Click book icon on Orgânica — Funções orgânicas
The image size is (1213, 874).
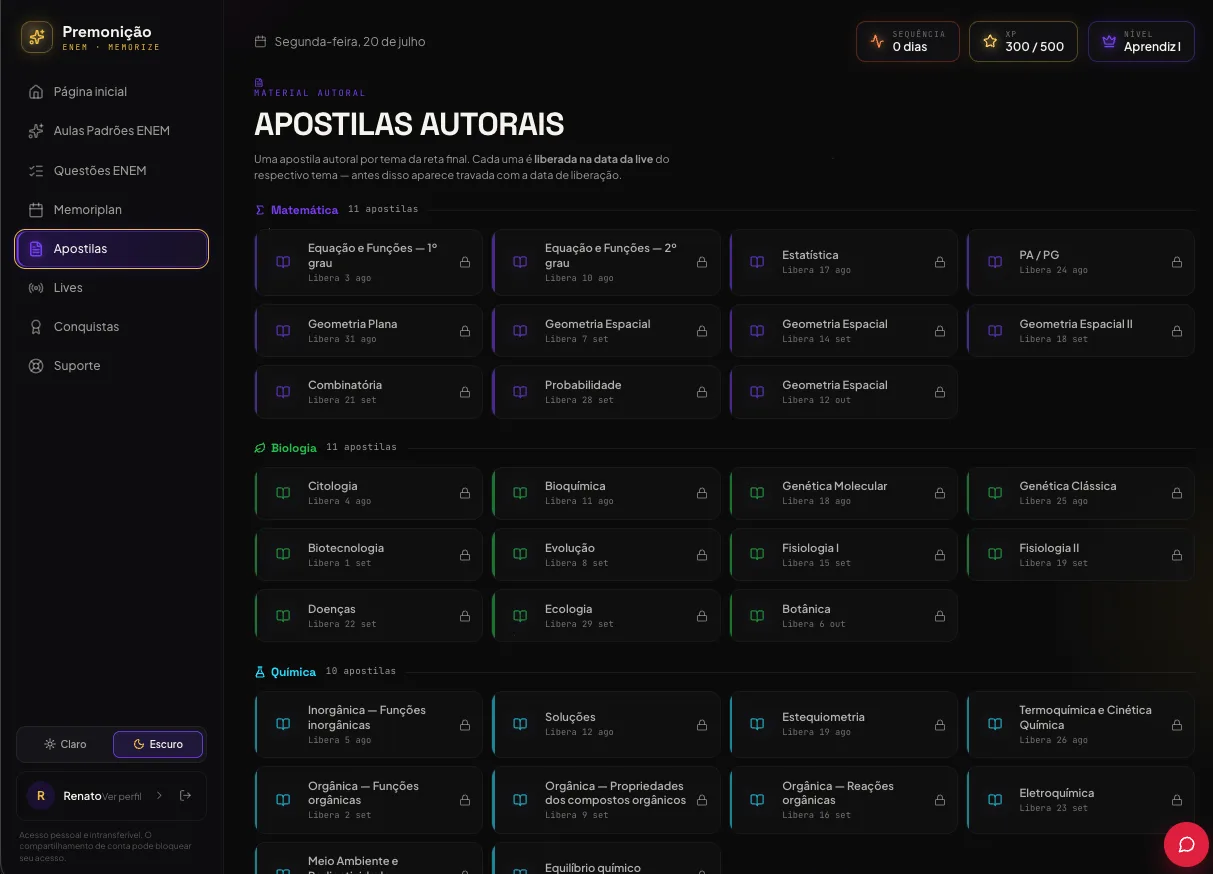[x=283, y=800]
